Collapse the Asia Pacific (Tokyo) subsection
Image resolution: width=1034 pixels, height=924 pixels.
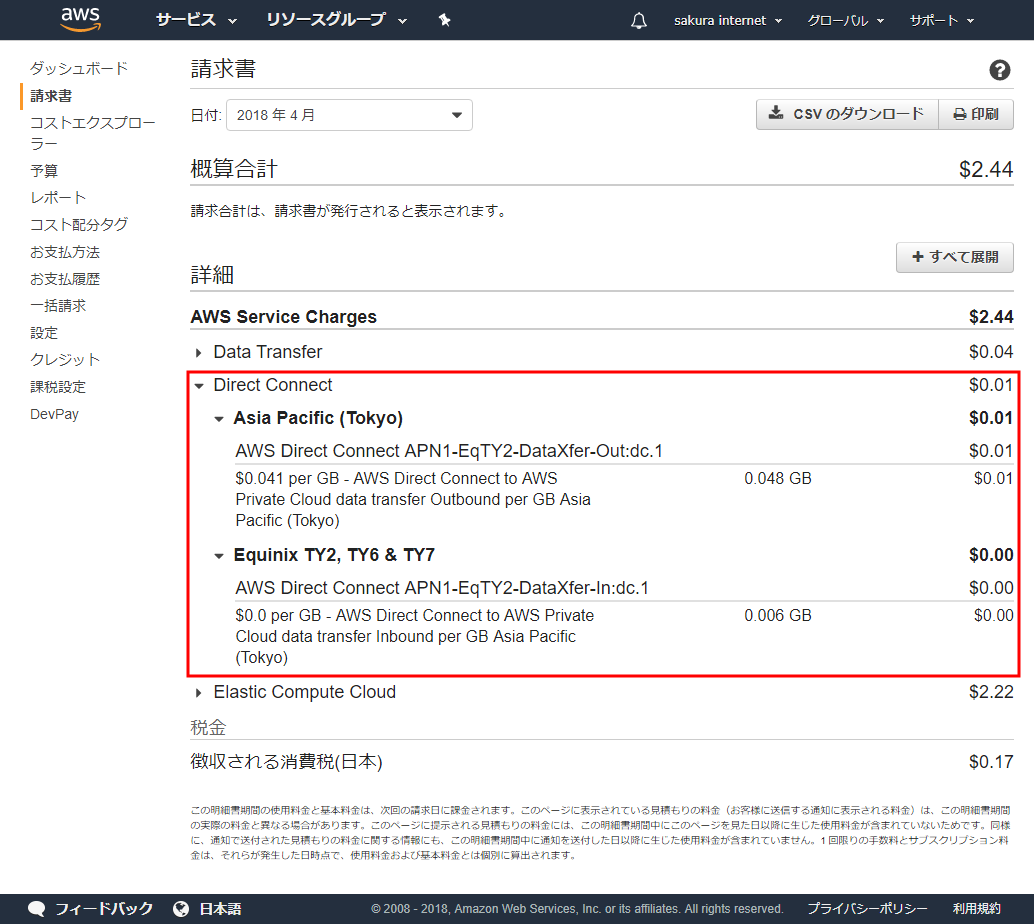[219, 418]
